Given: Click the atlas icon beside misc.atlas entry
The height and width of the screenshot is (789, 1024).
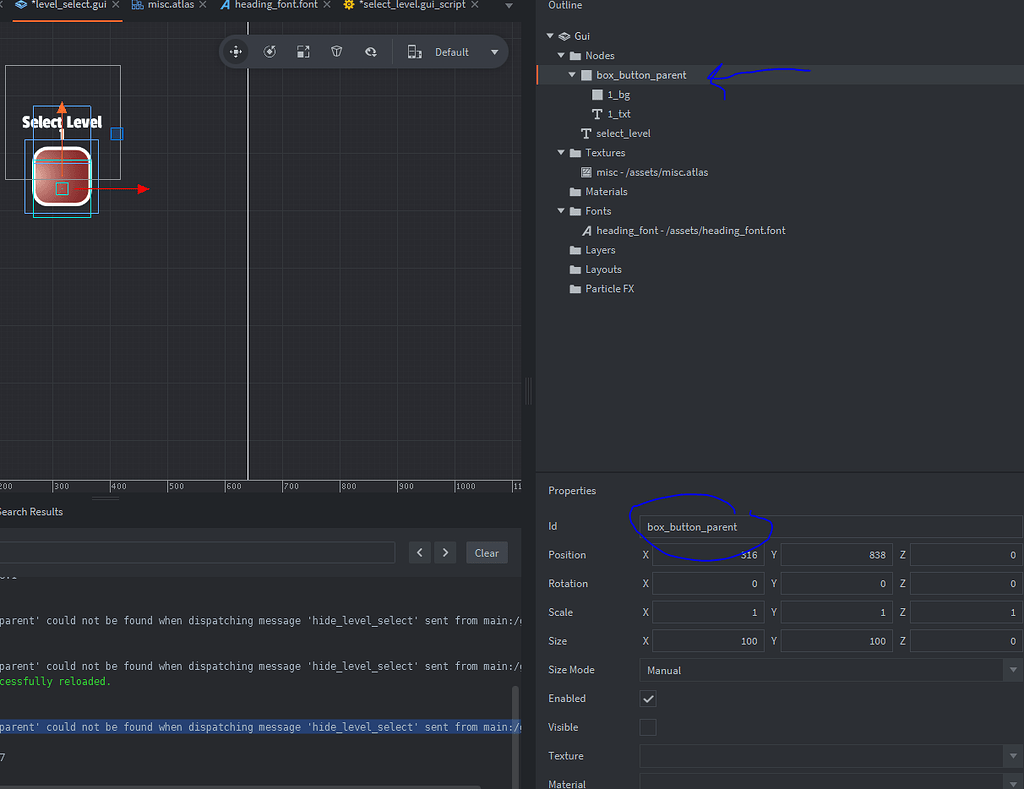Looking at the screenshot, I should (585, 171).
